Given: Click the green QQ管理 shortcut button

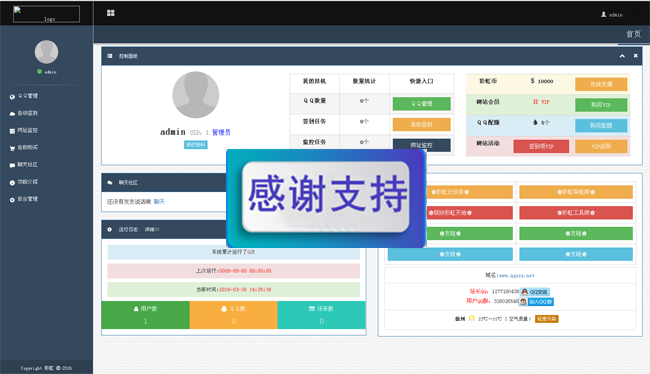Looking at the screenshot, I should 422,104.
